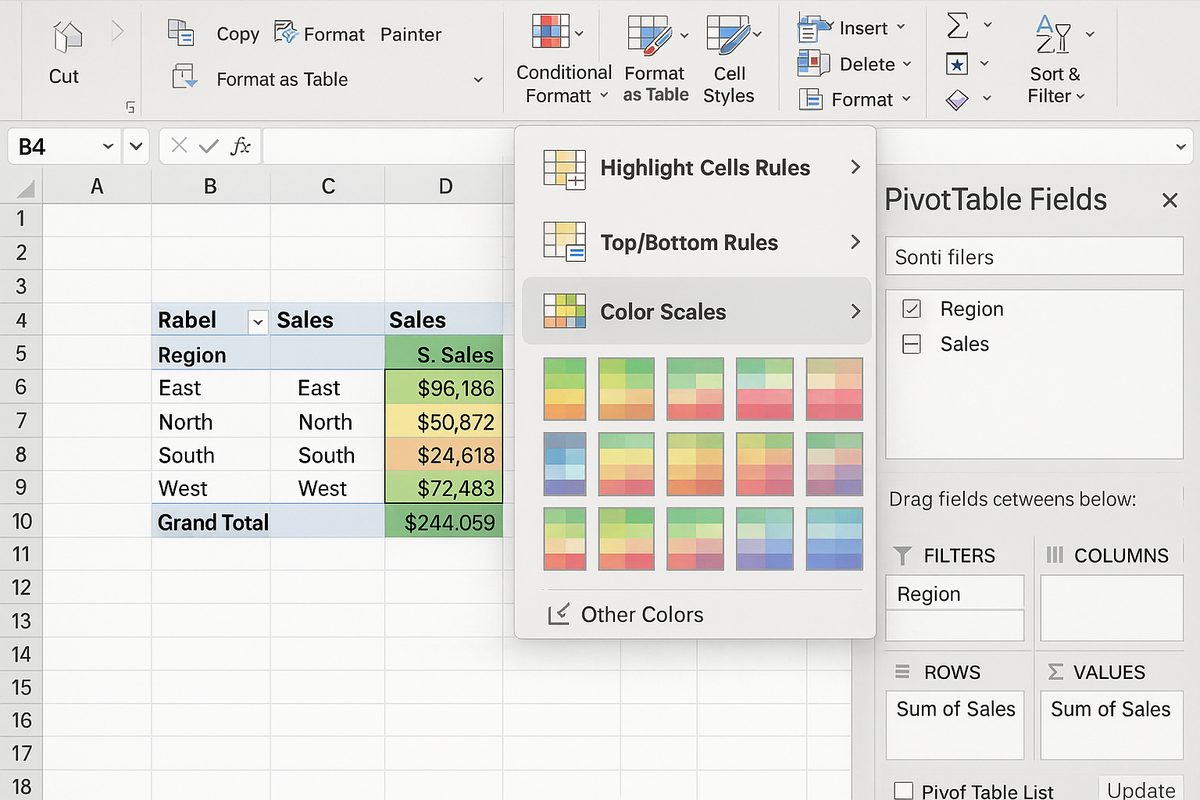The height and width of the screenshot is (800, 1200).
Task: Select cell with $96,186
Action: [444, 388]
